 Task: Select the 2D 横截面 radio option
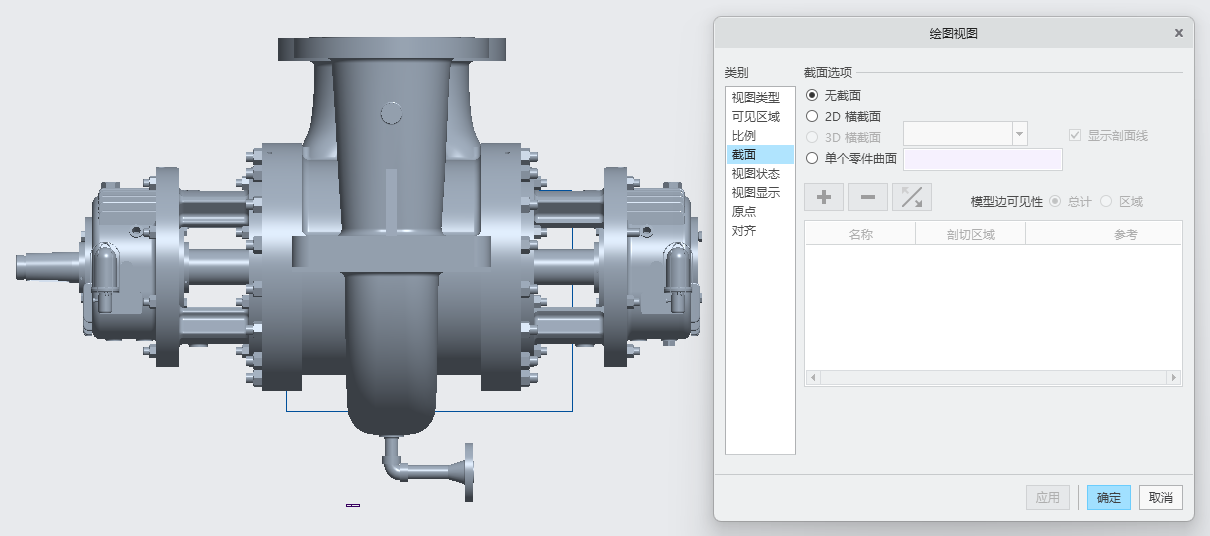[x=812, y=117]
